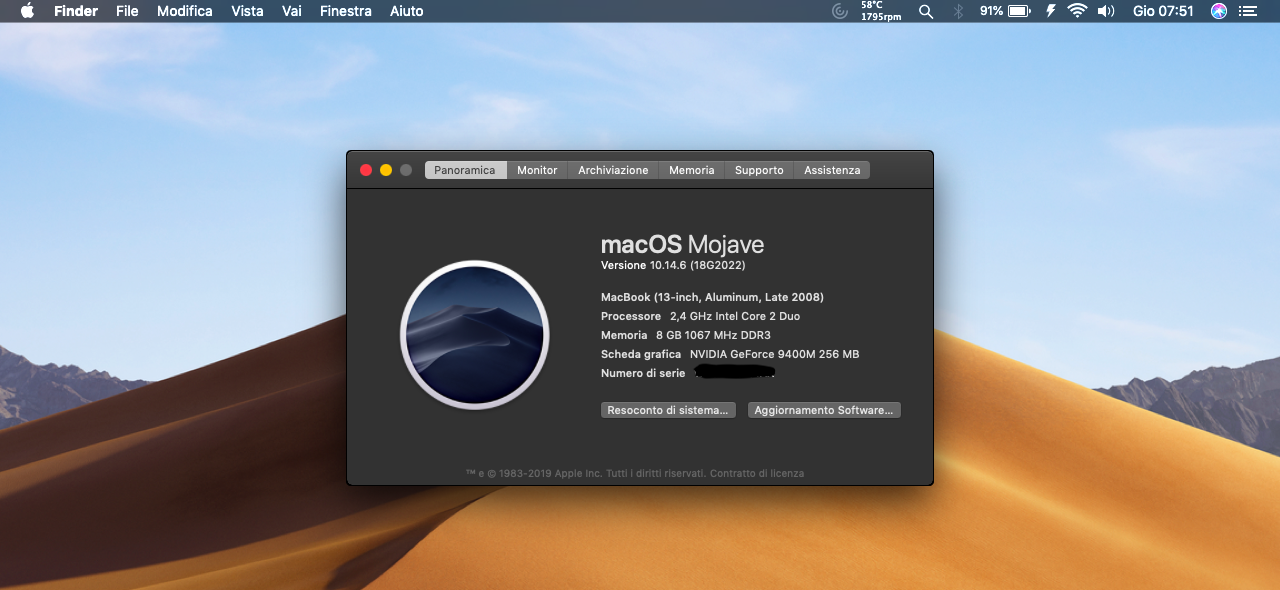Minimize the window with the yellow button

click(386, 170)
